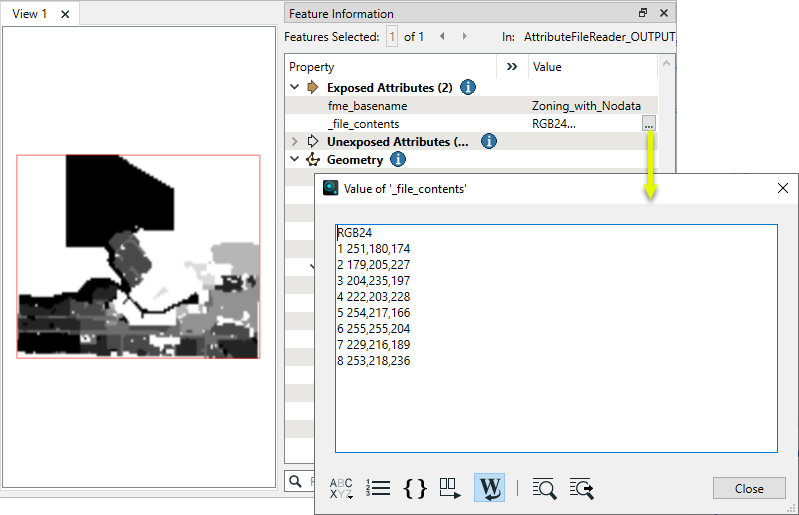Click the find in text icon
This screenshot has height=515, width=799.
click(x=544, y=488)
